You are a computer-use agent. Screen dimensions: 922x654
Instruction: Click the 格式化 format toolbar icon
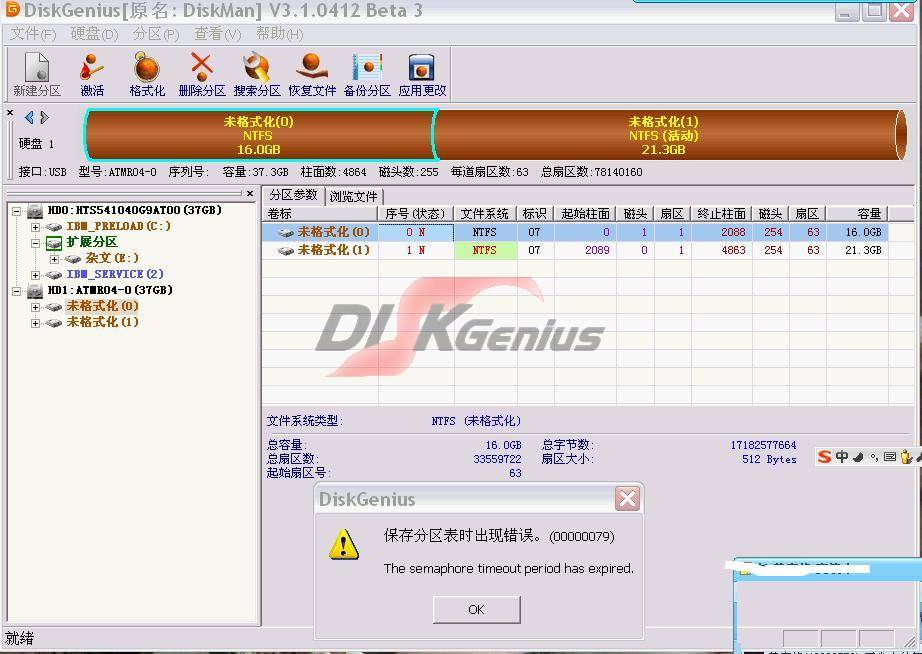click(x=147, y=74)
